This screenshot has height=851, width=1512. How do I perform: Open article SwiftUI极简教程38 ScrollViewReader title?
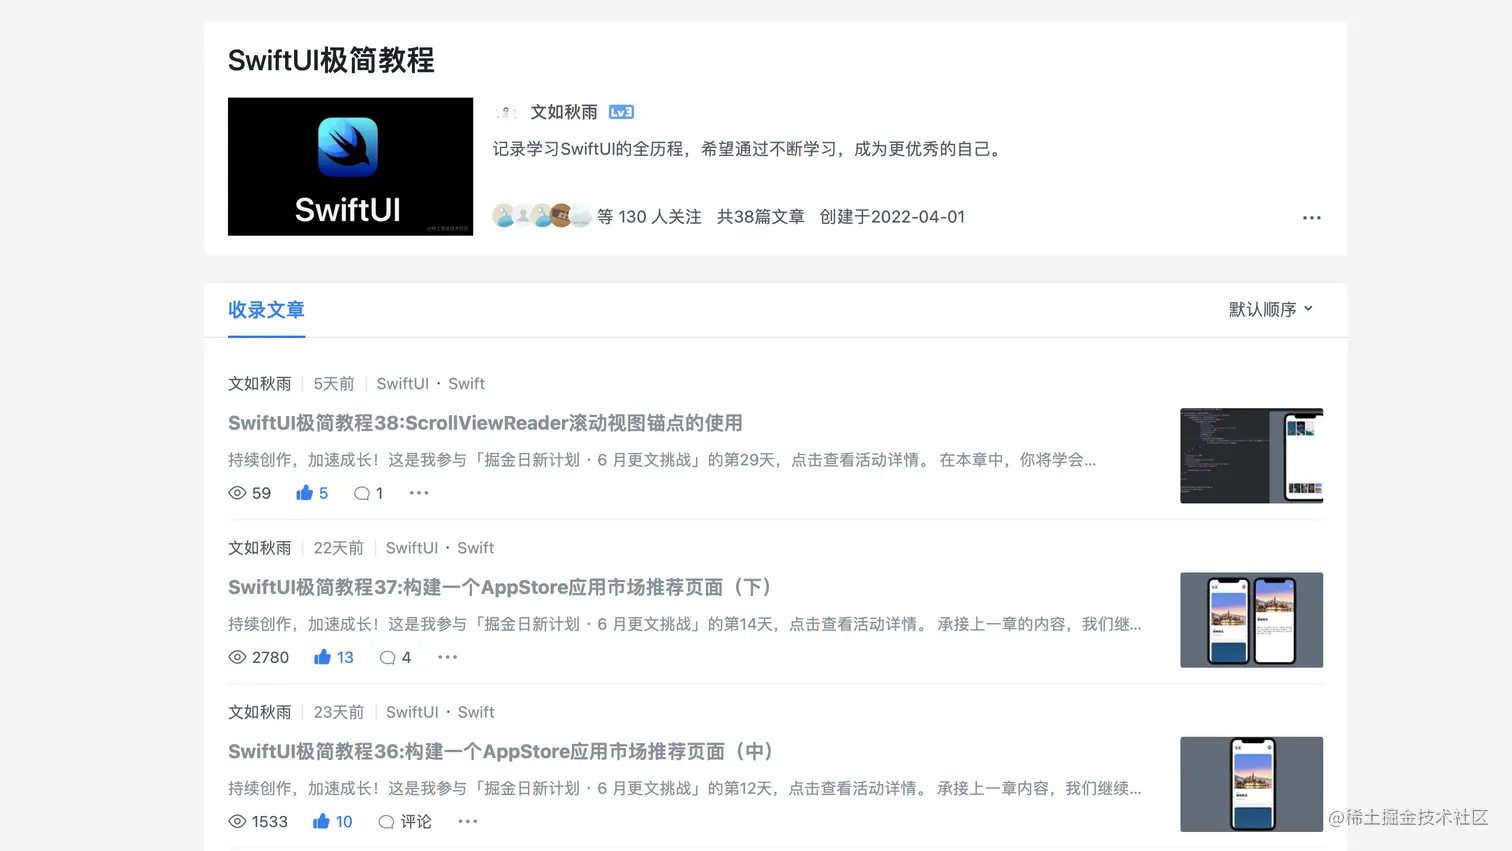click(x=485, y=423)
